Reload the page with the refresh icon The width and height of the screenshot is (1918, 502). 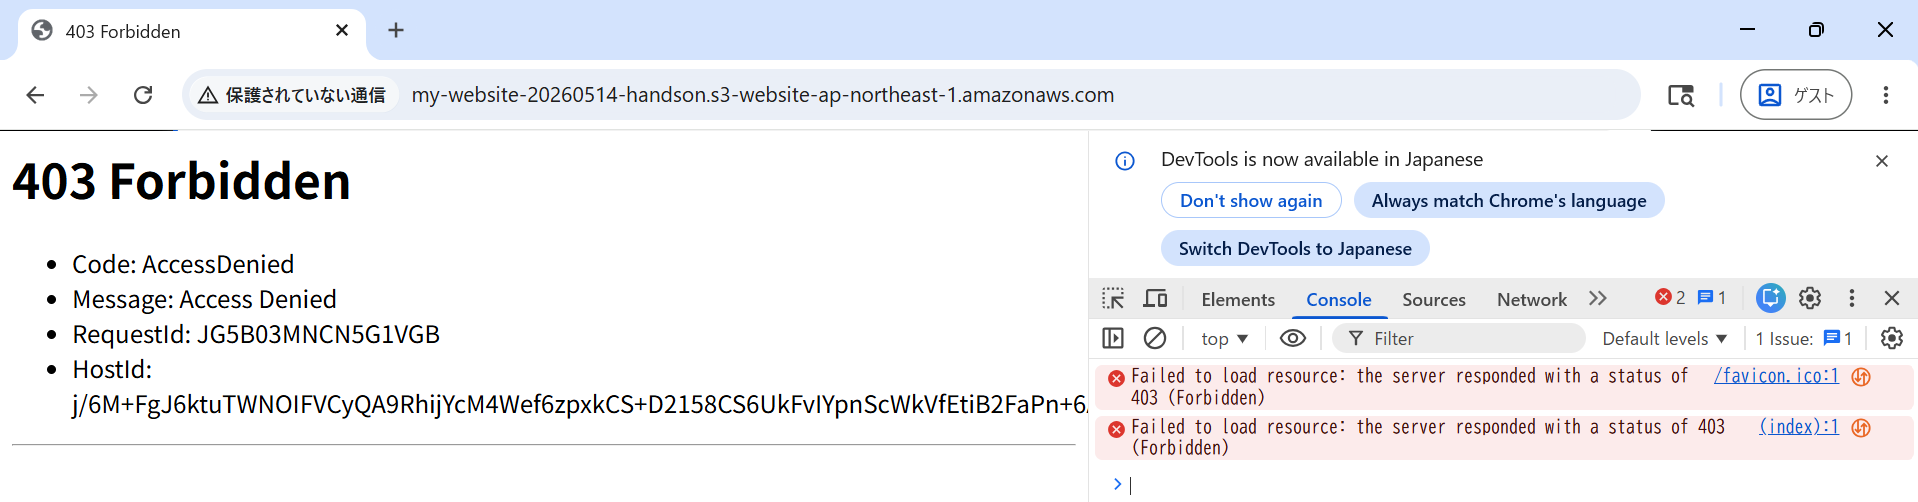[x=143, y=95]
